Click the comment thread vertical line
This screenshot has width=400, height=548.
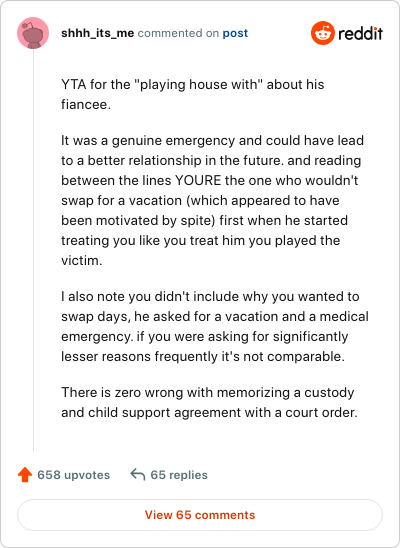(x=34, y=250)
